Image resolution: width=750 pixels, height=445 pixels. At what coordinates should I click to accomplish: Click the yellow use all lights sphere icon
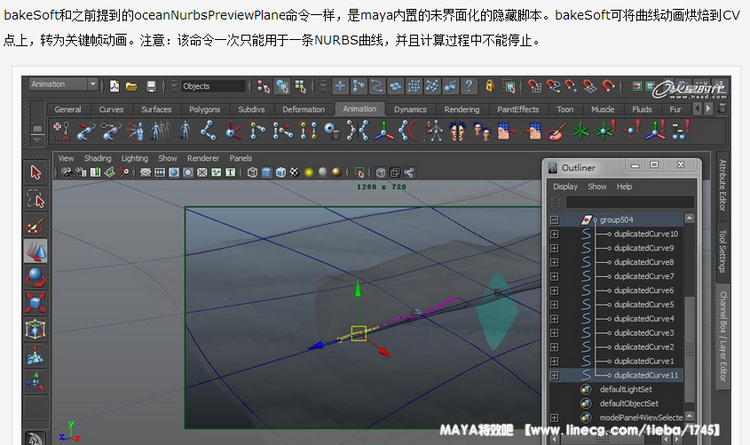point(309,173)
